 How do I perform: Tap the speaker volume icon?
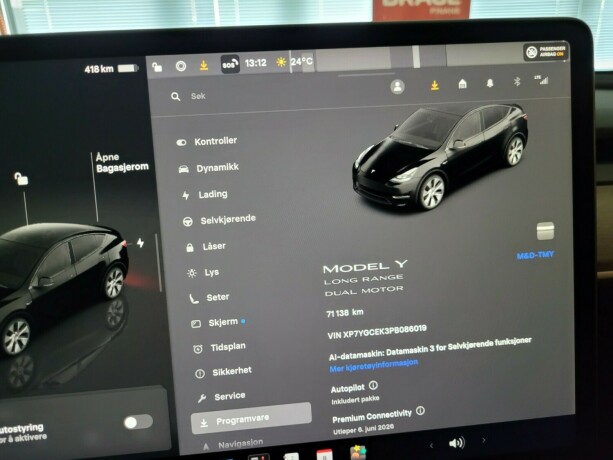457,443
